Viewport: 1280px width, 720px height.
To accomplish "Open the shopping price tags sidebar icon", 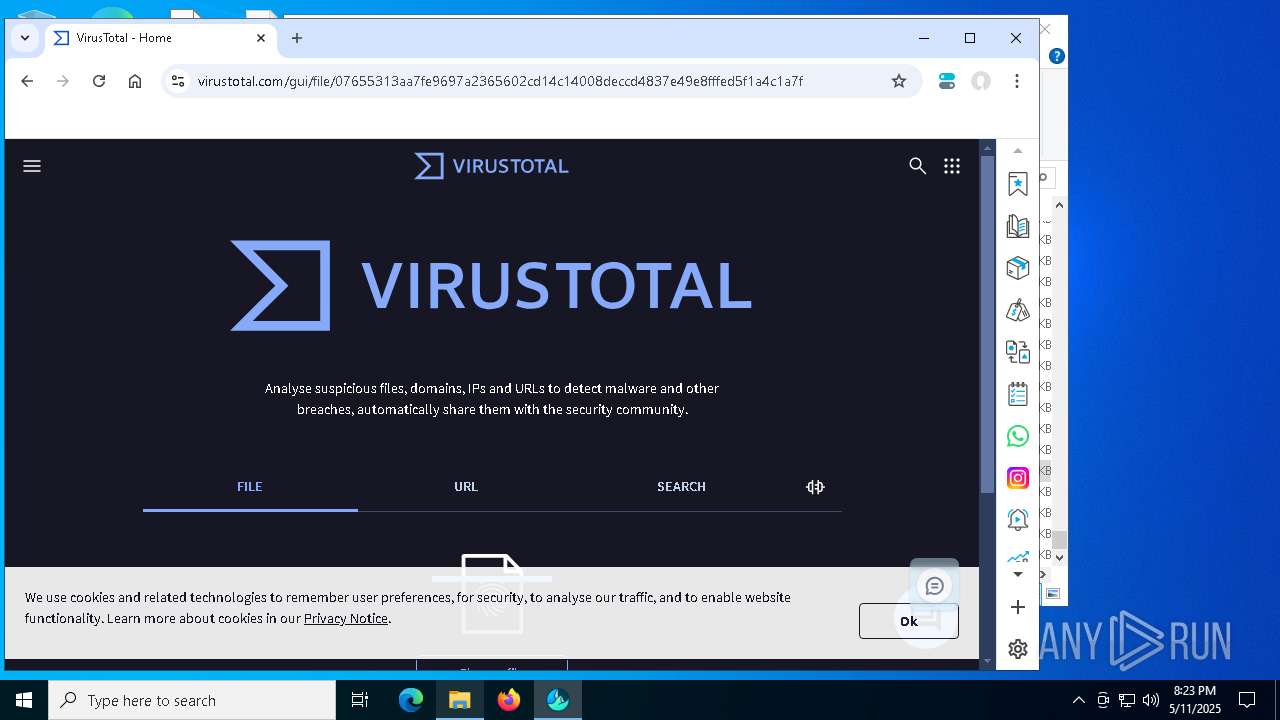I will coord(1018,311).
